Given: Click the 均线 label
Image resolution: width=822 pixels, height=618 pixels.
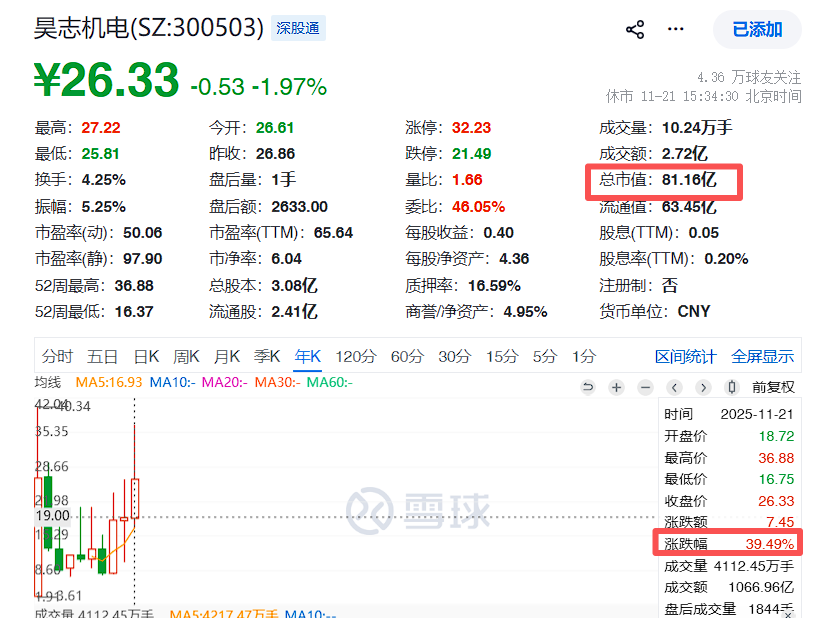Looking at the screenshot, I should coord(48,383).
